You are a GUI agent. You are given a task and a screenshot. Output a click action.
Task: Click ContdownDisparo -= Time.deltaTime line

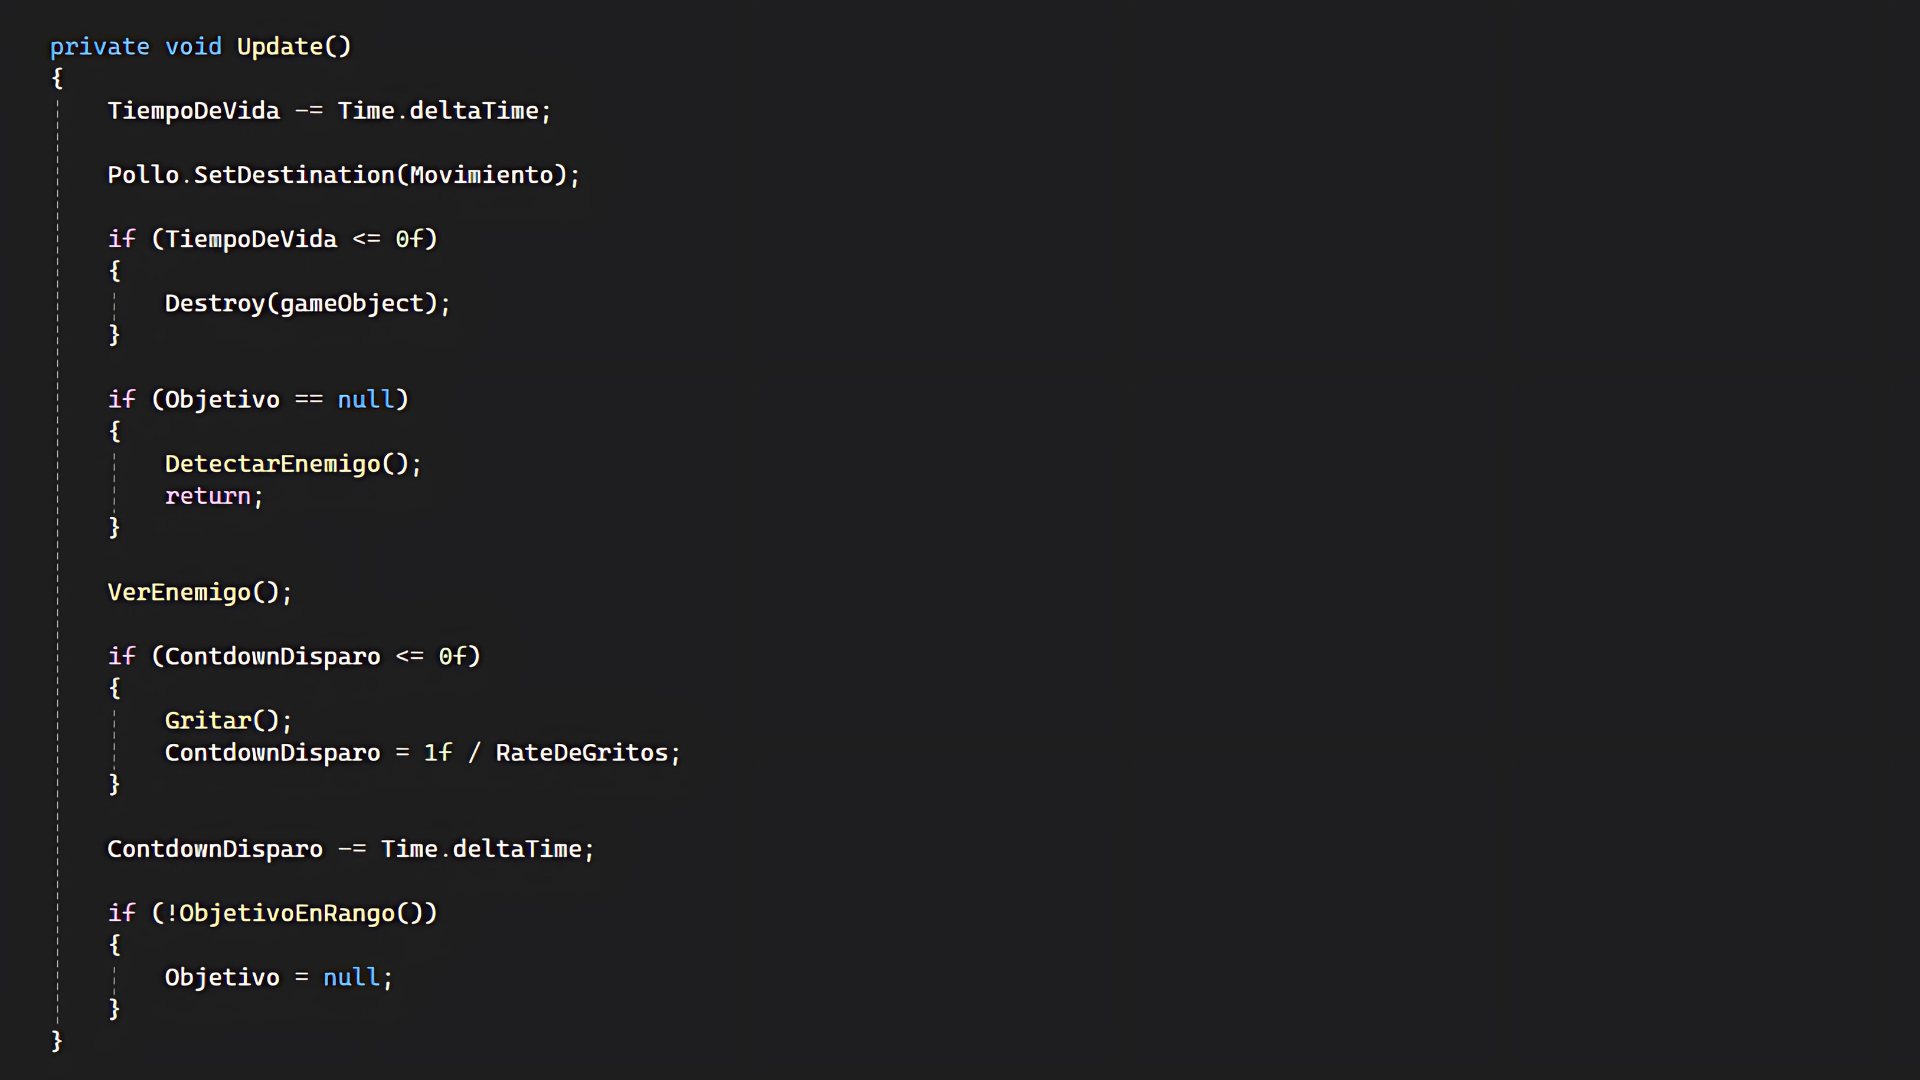(x=351, y=849)
